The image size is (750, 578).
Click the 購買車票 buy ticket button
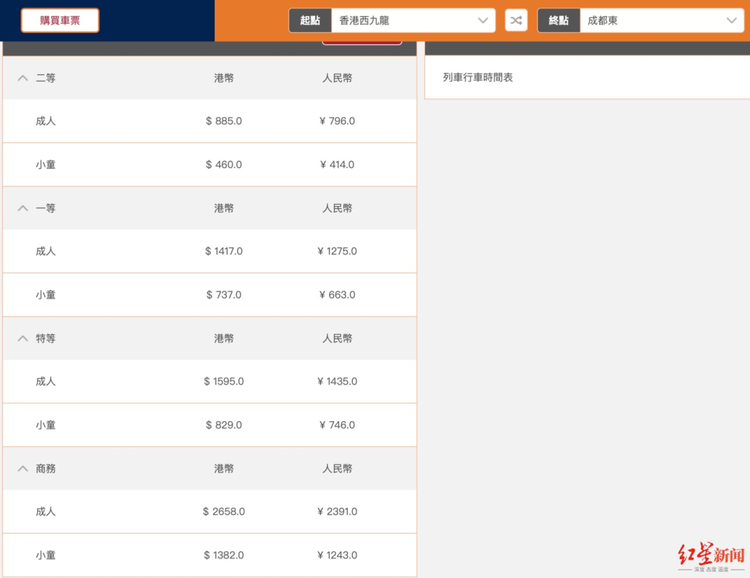click(60, 21)
